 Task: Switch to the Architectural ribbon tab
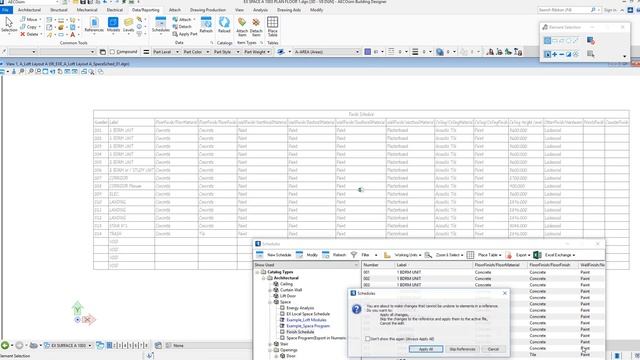[x=29, y=10]
